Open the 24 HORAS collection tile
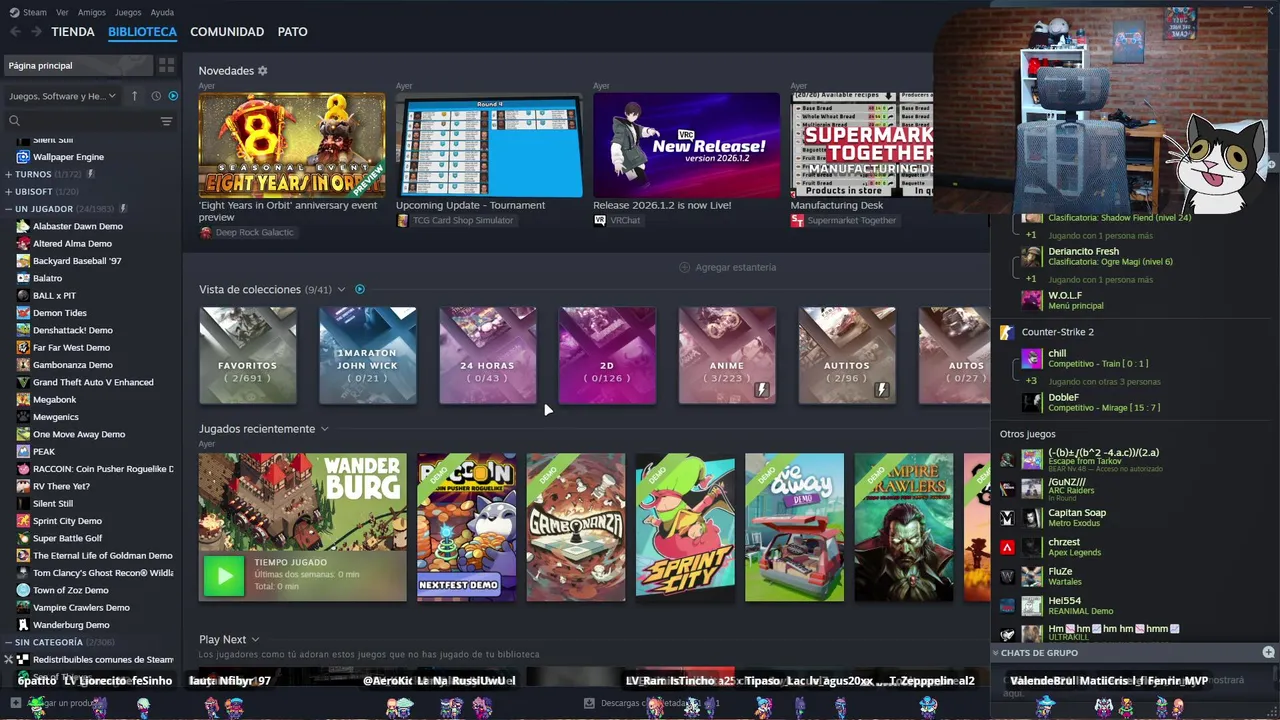The width and height of the screenshot is (1280, 720). (487, 355)
